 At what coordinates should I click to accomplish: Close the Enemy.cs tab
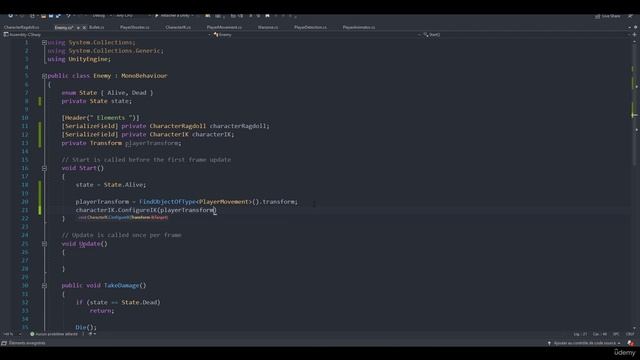tap(84, 27)
